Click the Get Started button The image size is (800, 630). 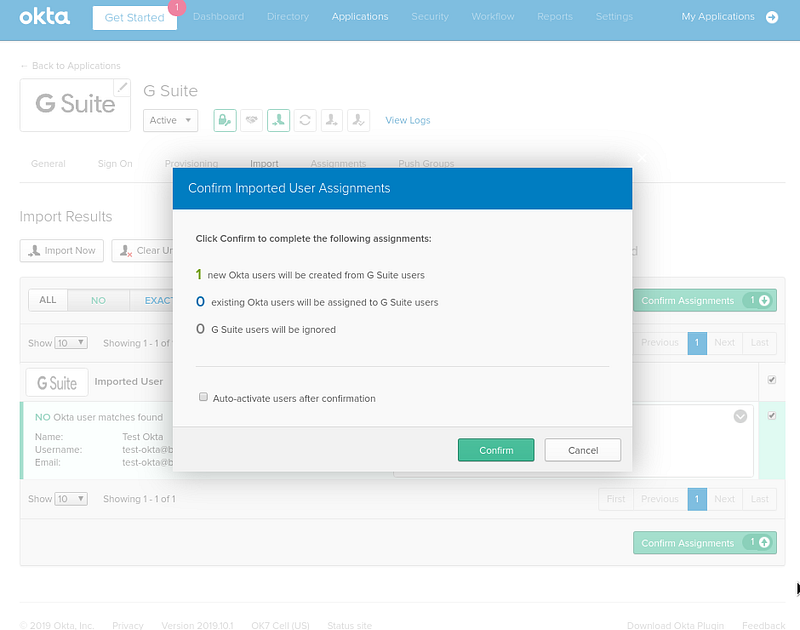(135, 18)
